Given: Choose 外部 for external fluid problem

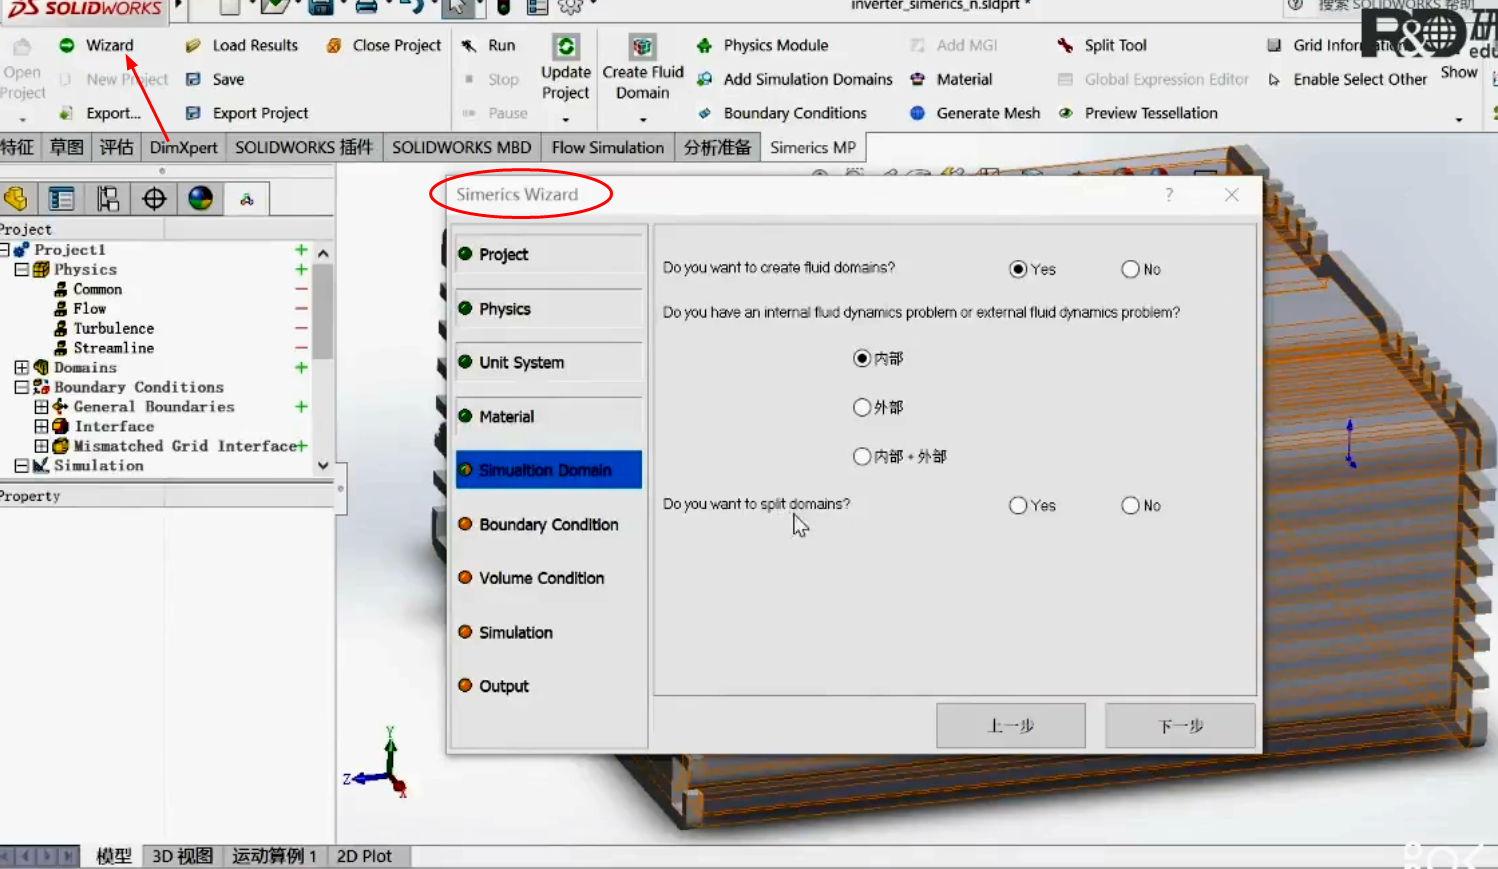Looking at the screenshot, I should (x=861, y=407).
